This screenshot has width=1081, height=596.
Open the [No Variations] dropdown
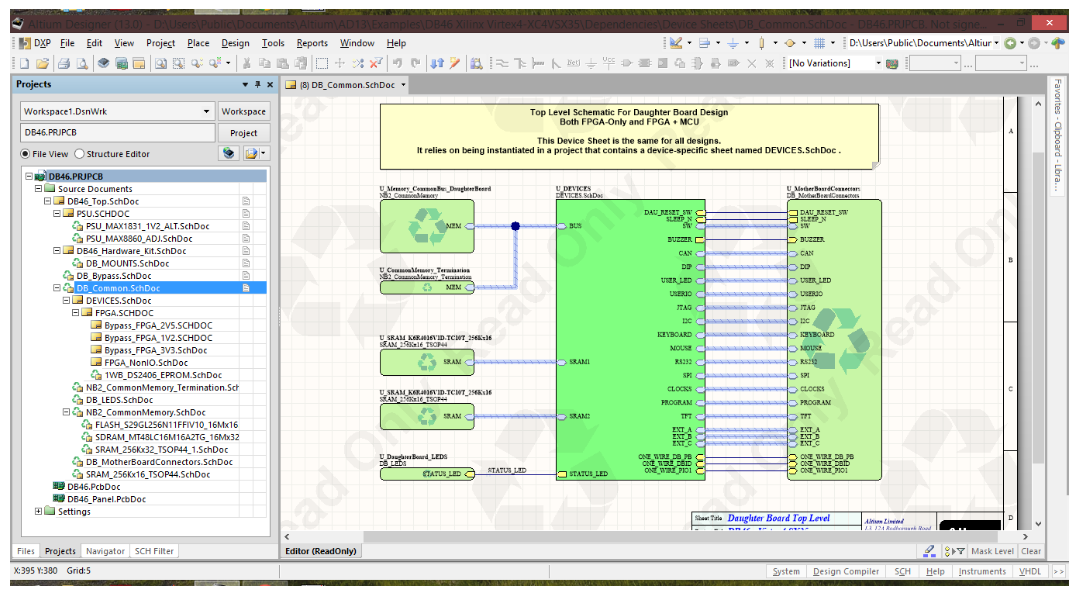click(878, 62)
